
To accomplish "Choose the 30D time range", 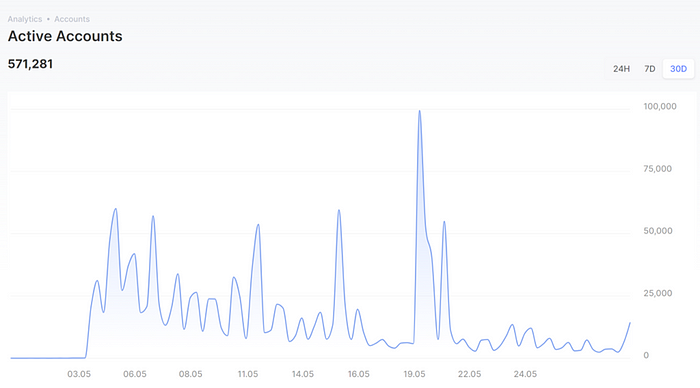I will tap(678, 69).
